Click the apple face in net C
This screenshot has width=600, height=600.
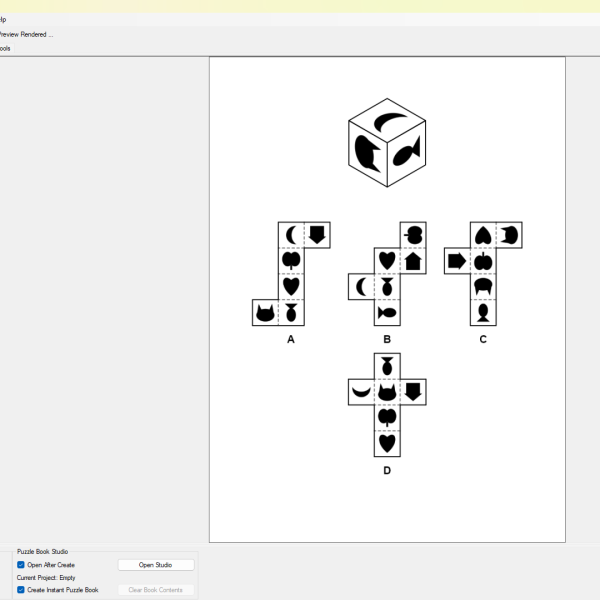click(x=483, y=261)
